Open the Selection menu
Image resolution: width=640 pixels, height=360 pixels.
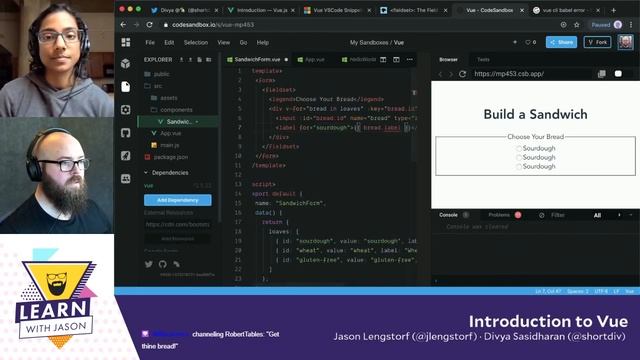coord(196,42)
